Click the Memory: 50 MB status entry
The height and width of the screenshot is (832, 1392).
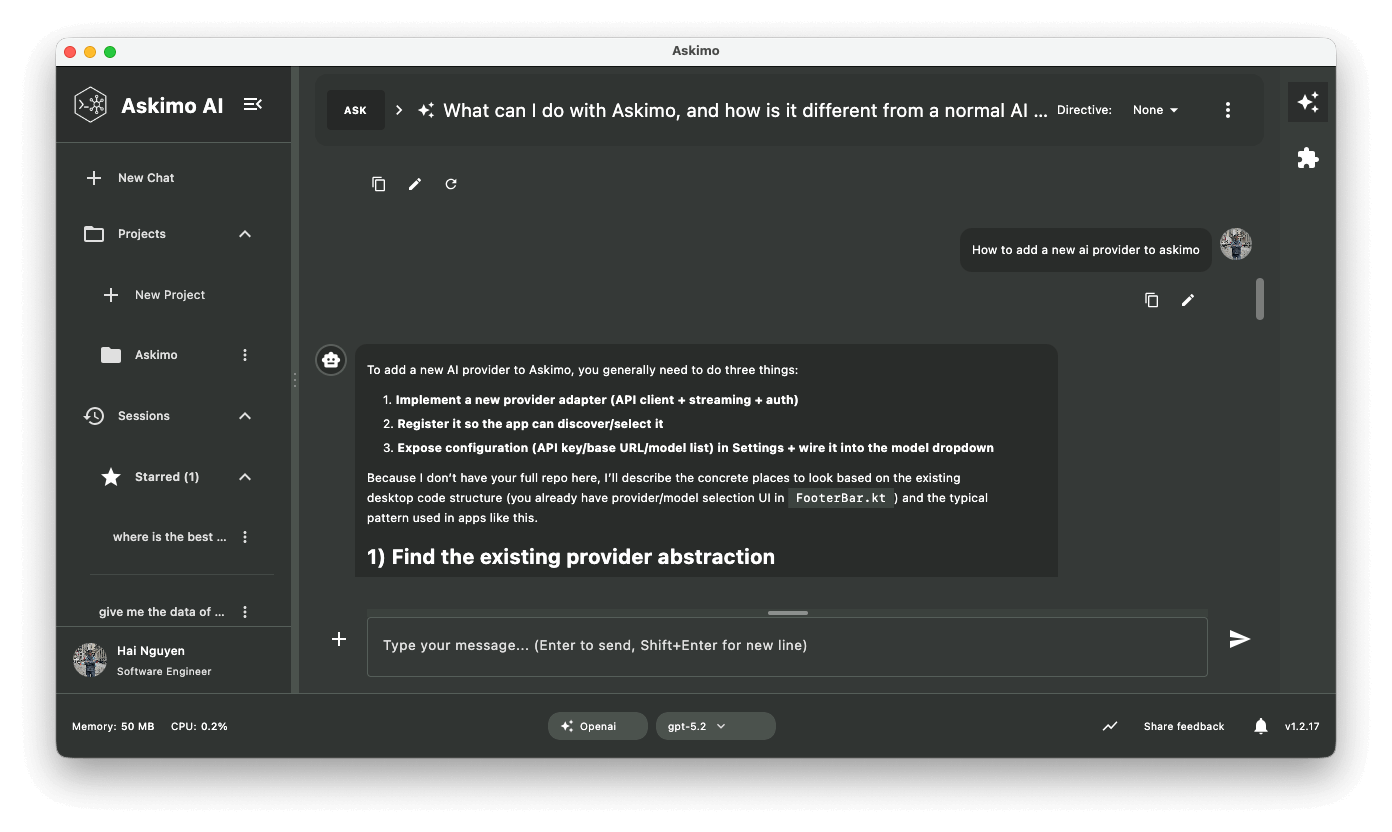(113, 726)
